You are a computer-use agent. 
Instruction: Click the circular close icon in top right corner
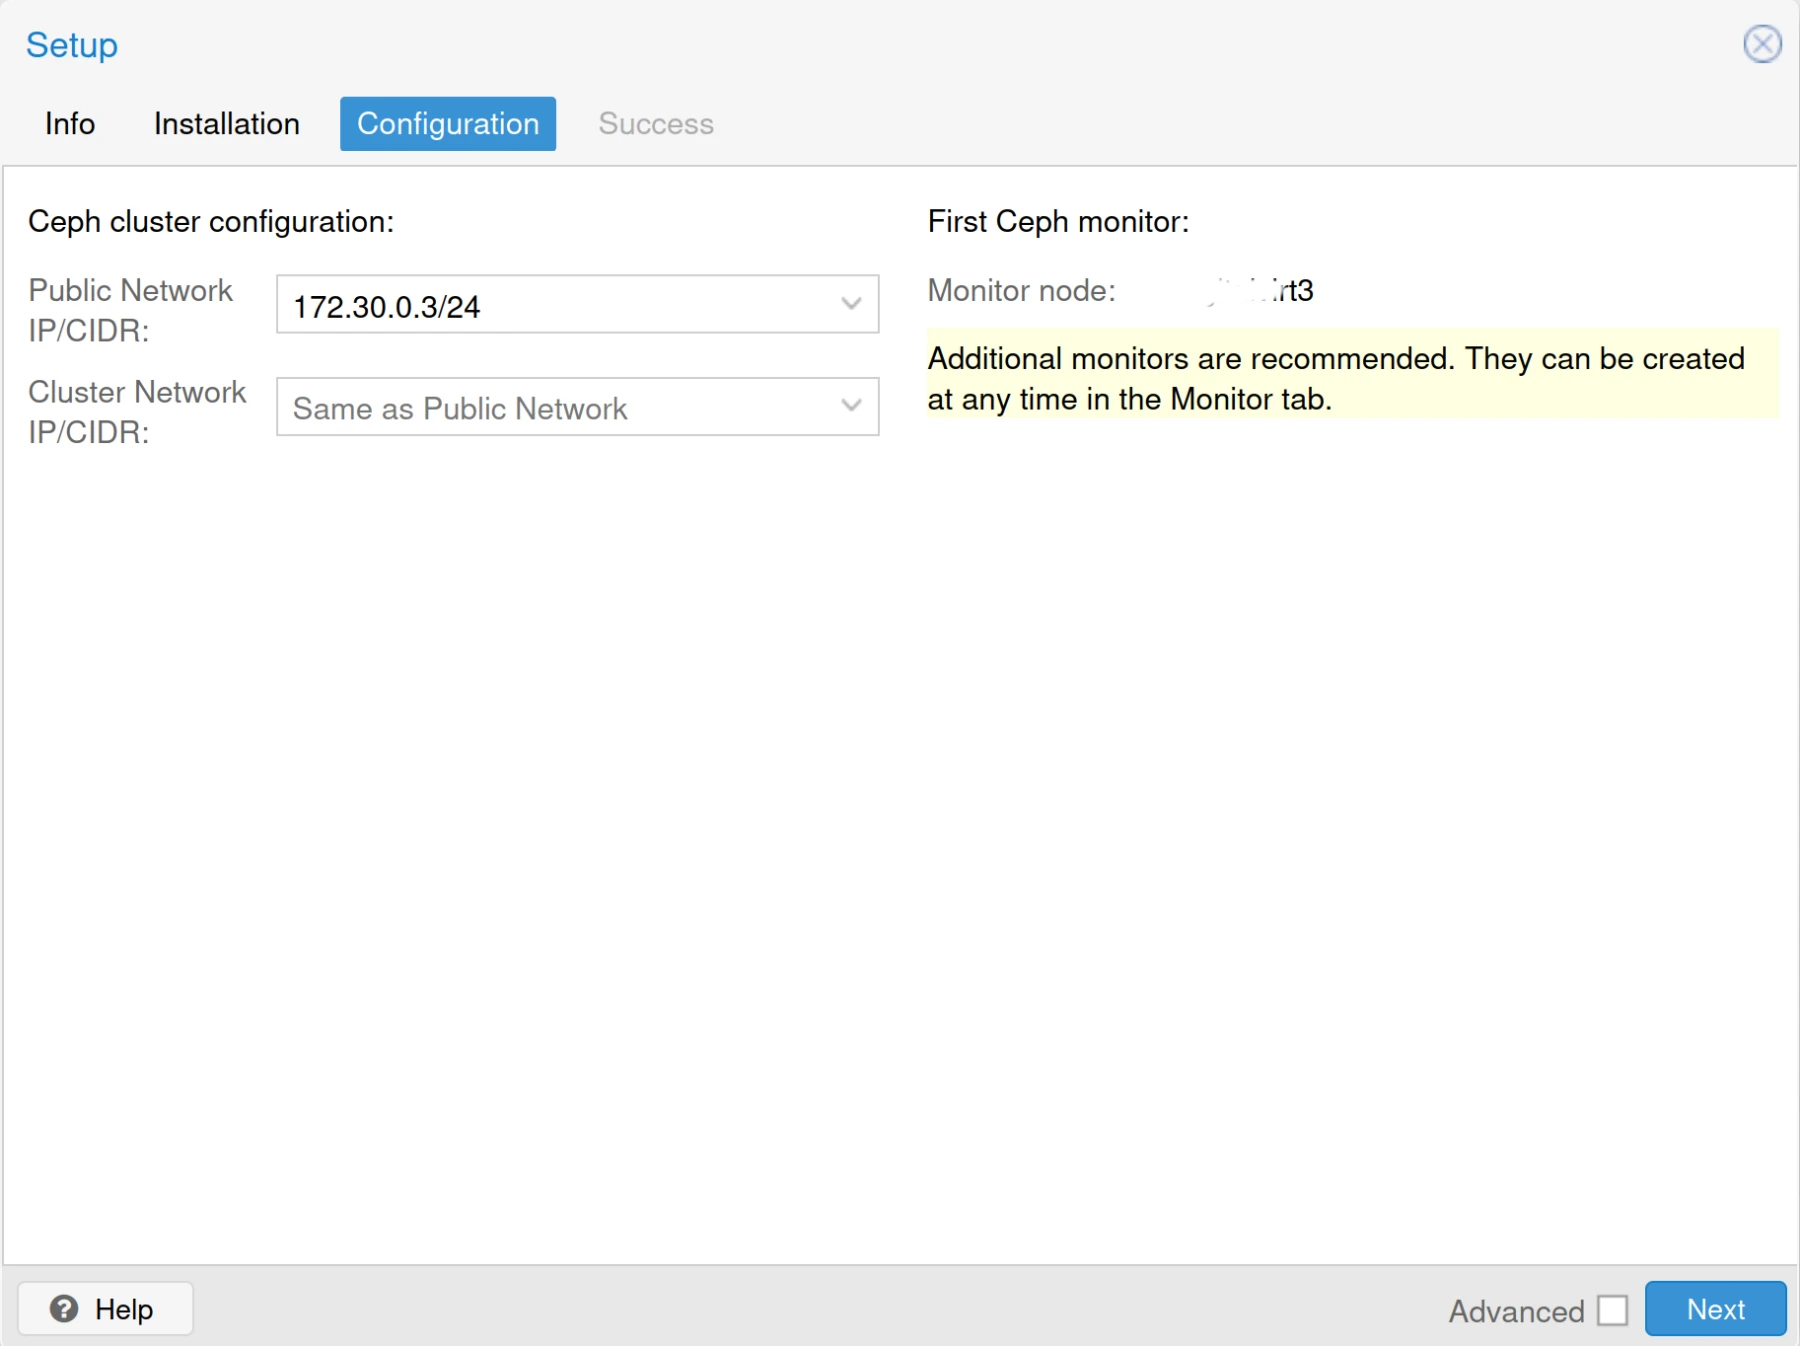[1763, 43]
